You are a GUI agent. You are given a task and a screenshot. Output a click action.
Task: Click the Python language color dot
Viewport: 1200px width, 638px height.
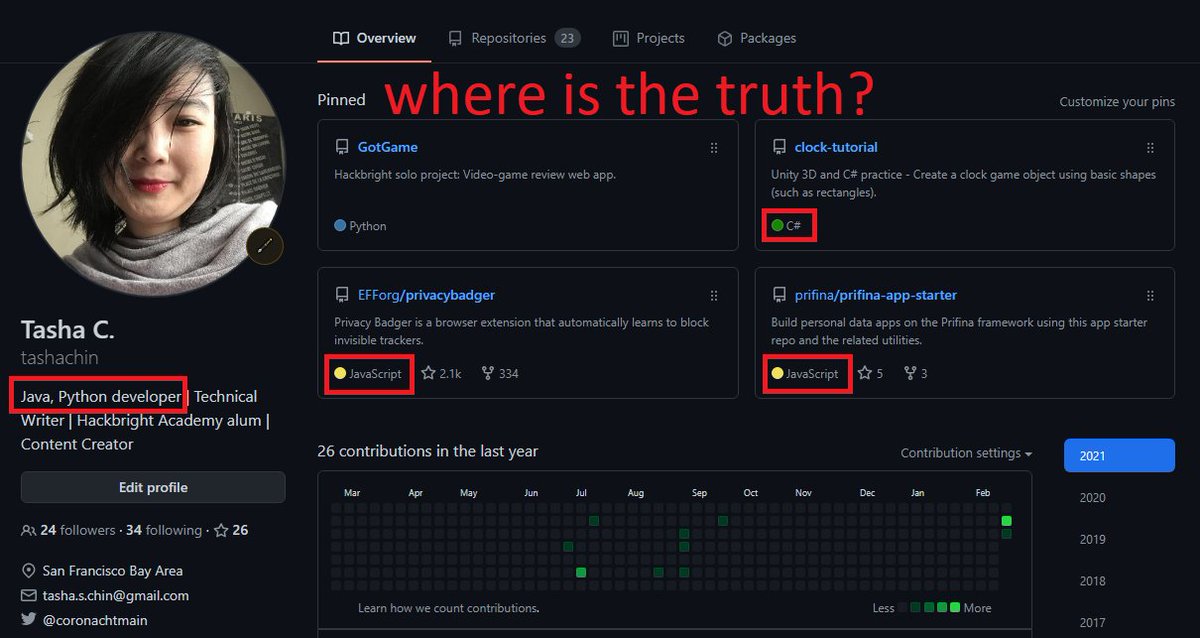point(340,226)
